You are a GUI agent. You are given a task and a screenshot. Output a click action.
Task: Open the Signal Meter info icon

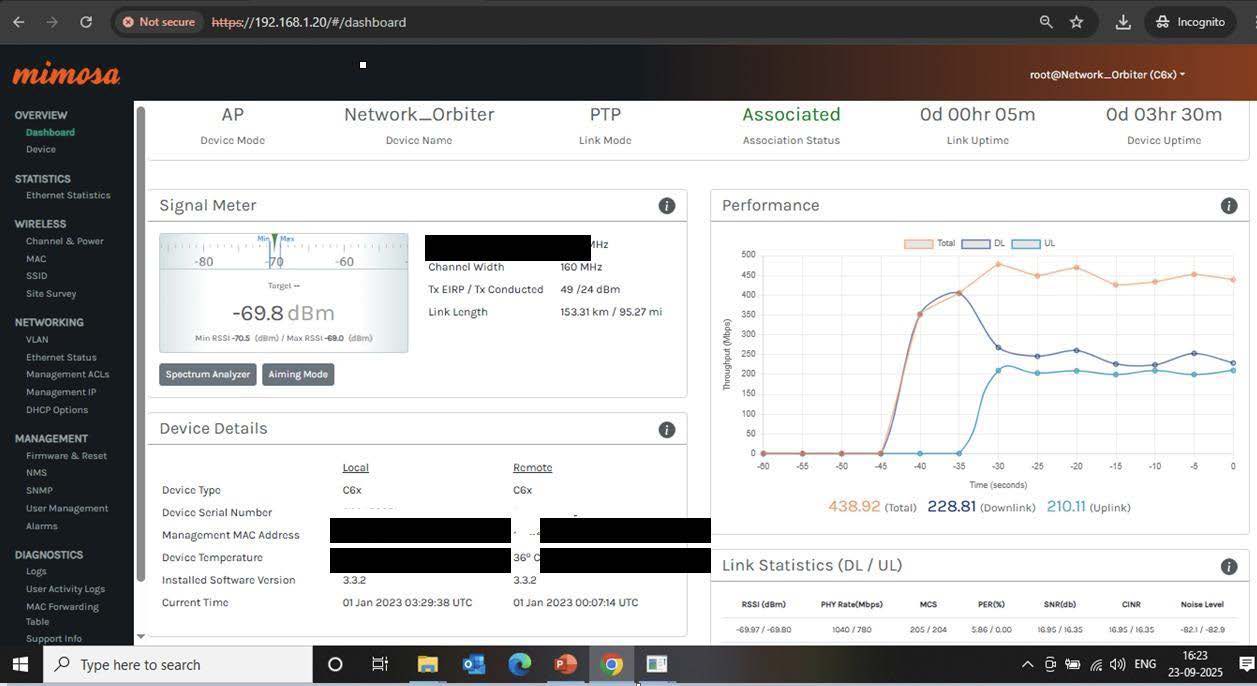coord(667,206)
